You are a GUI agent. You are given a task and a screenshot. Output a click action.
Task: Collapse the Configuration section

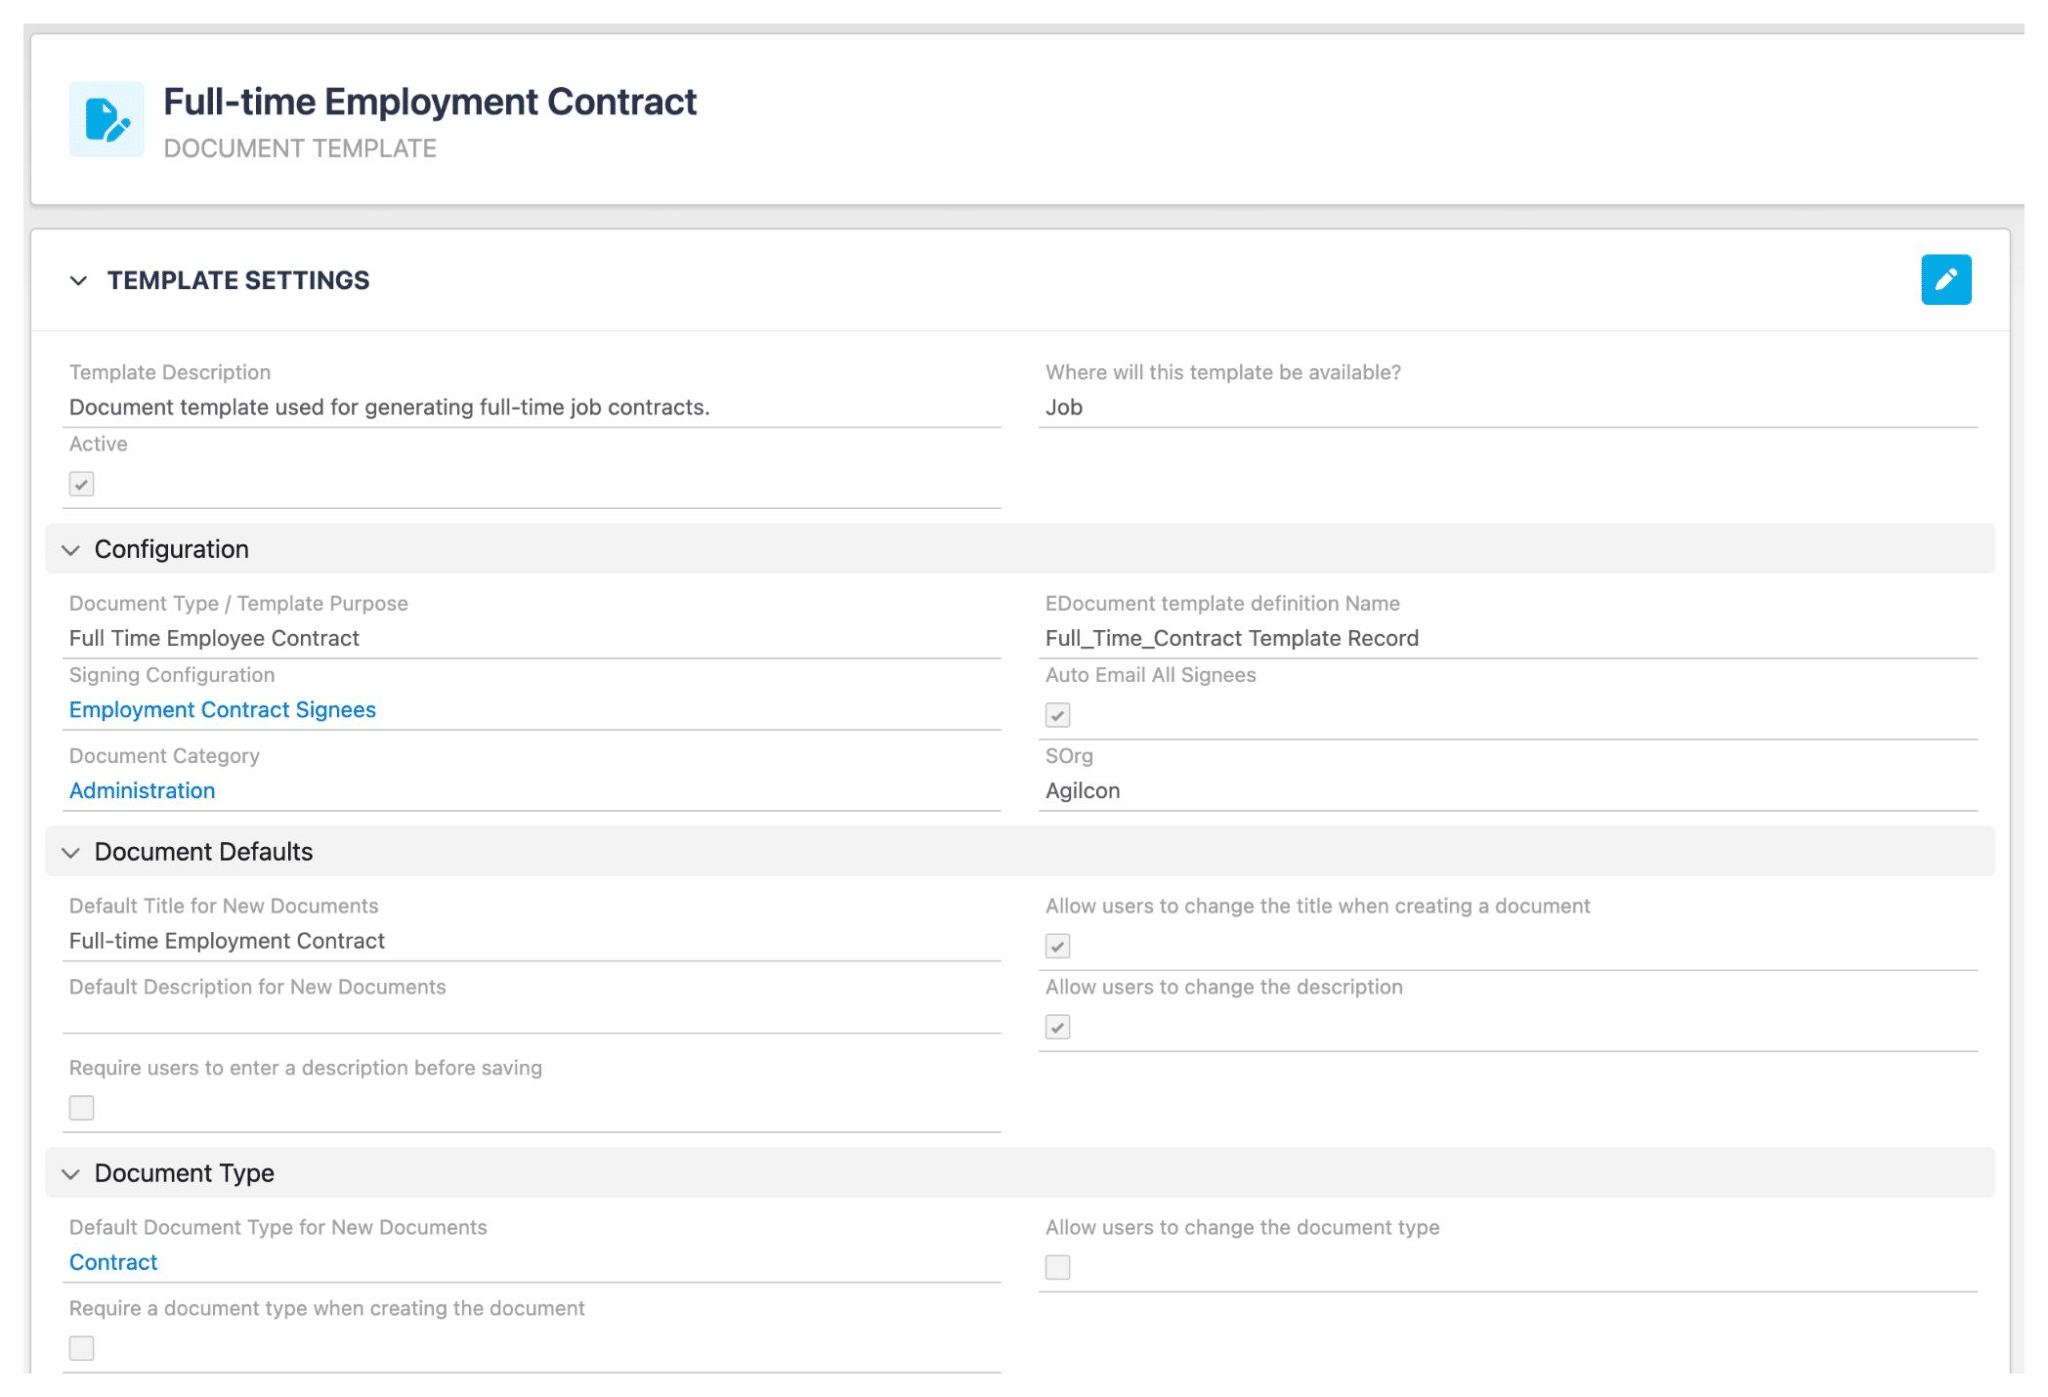[70, 550]
